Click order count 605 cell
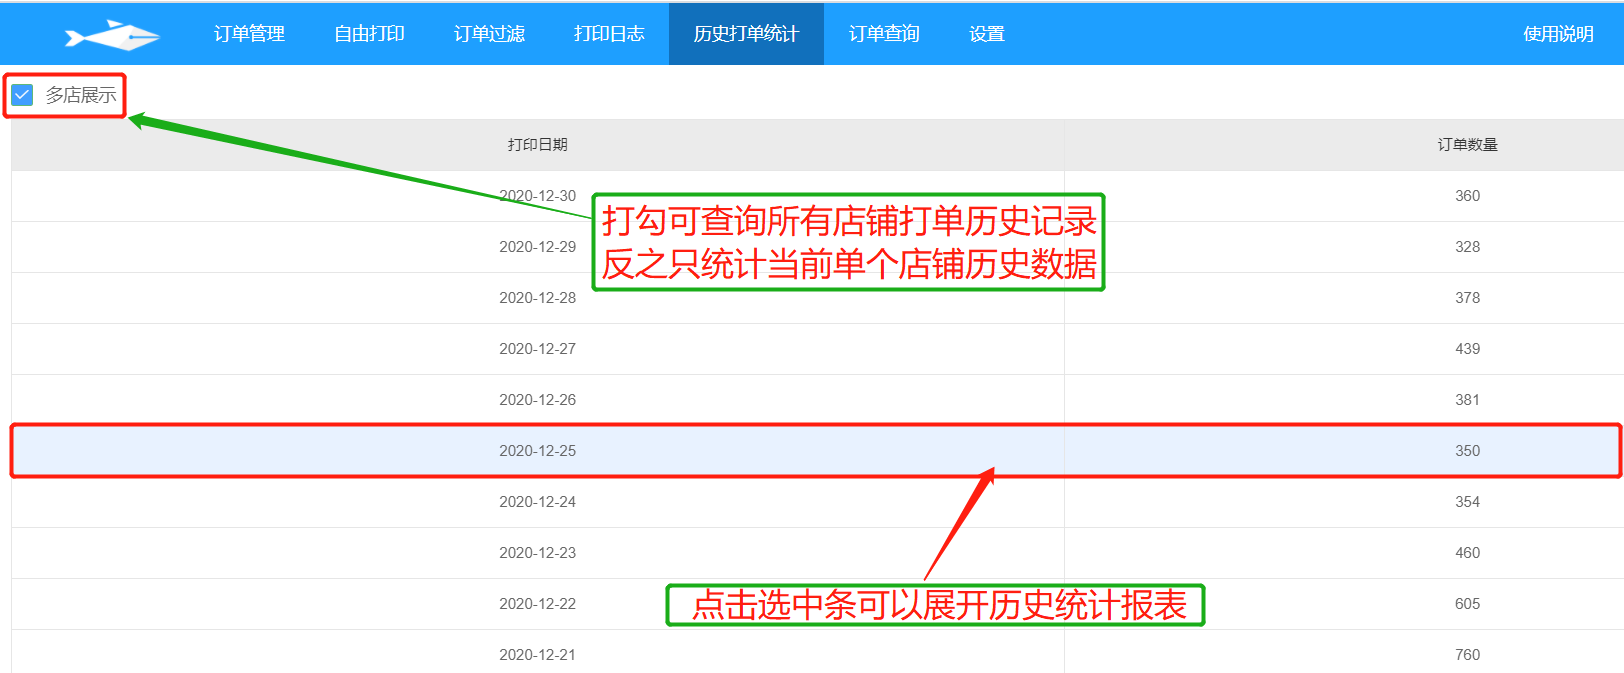This screenshot has height=673, width=1624. point(1467,604)
